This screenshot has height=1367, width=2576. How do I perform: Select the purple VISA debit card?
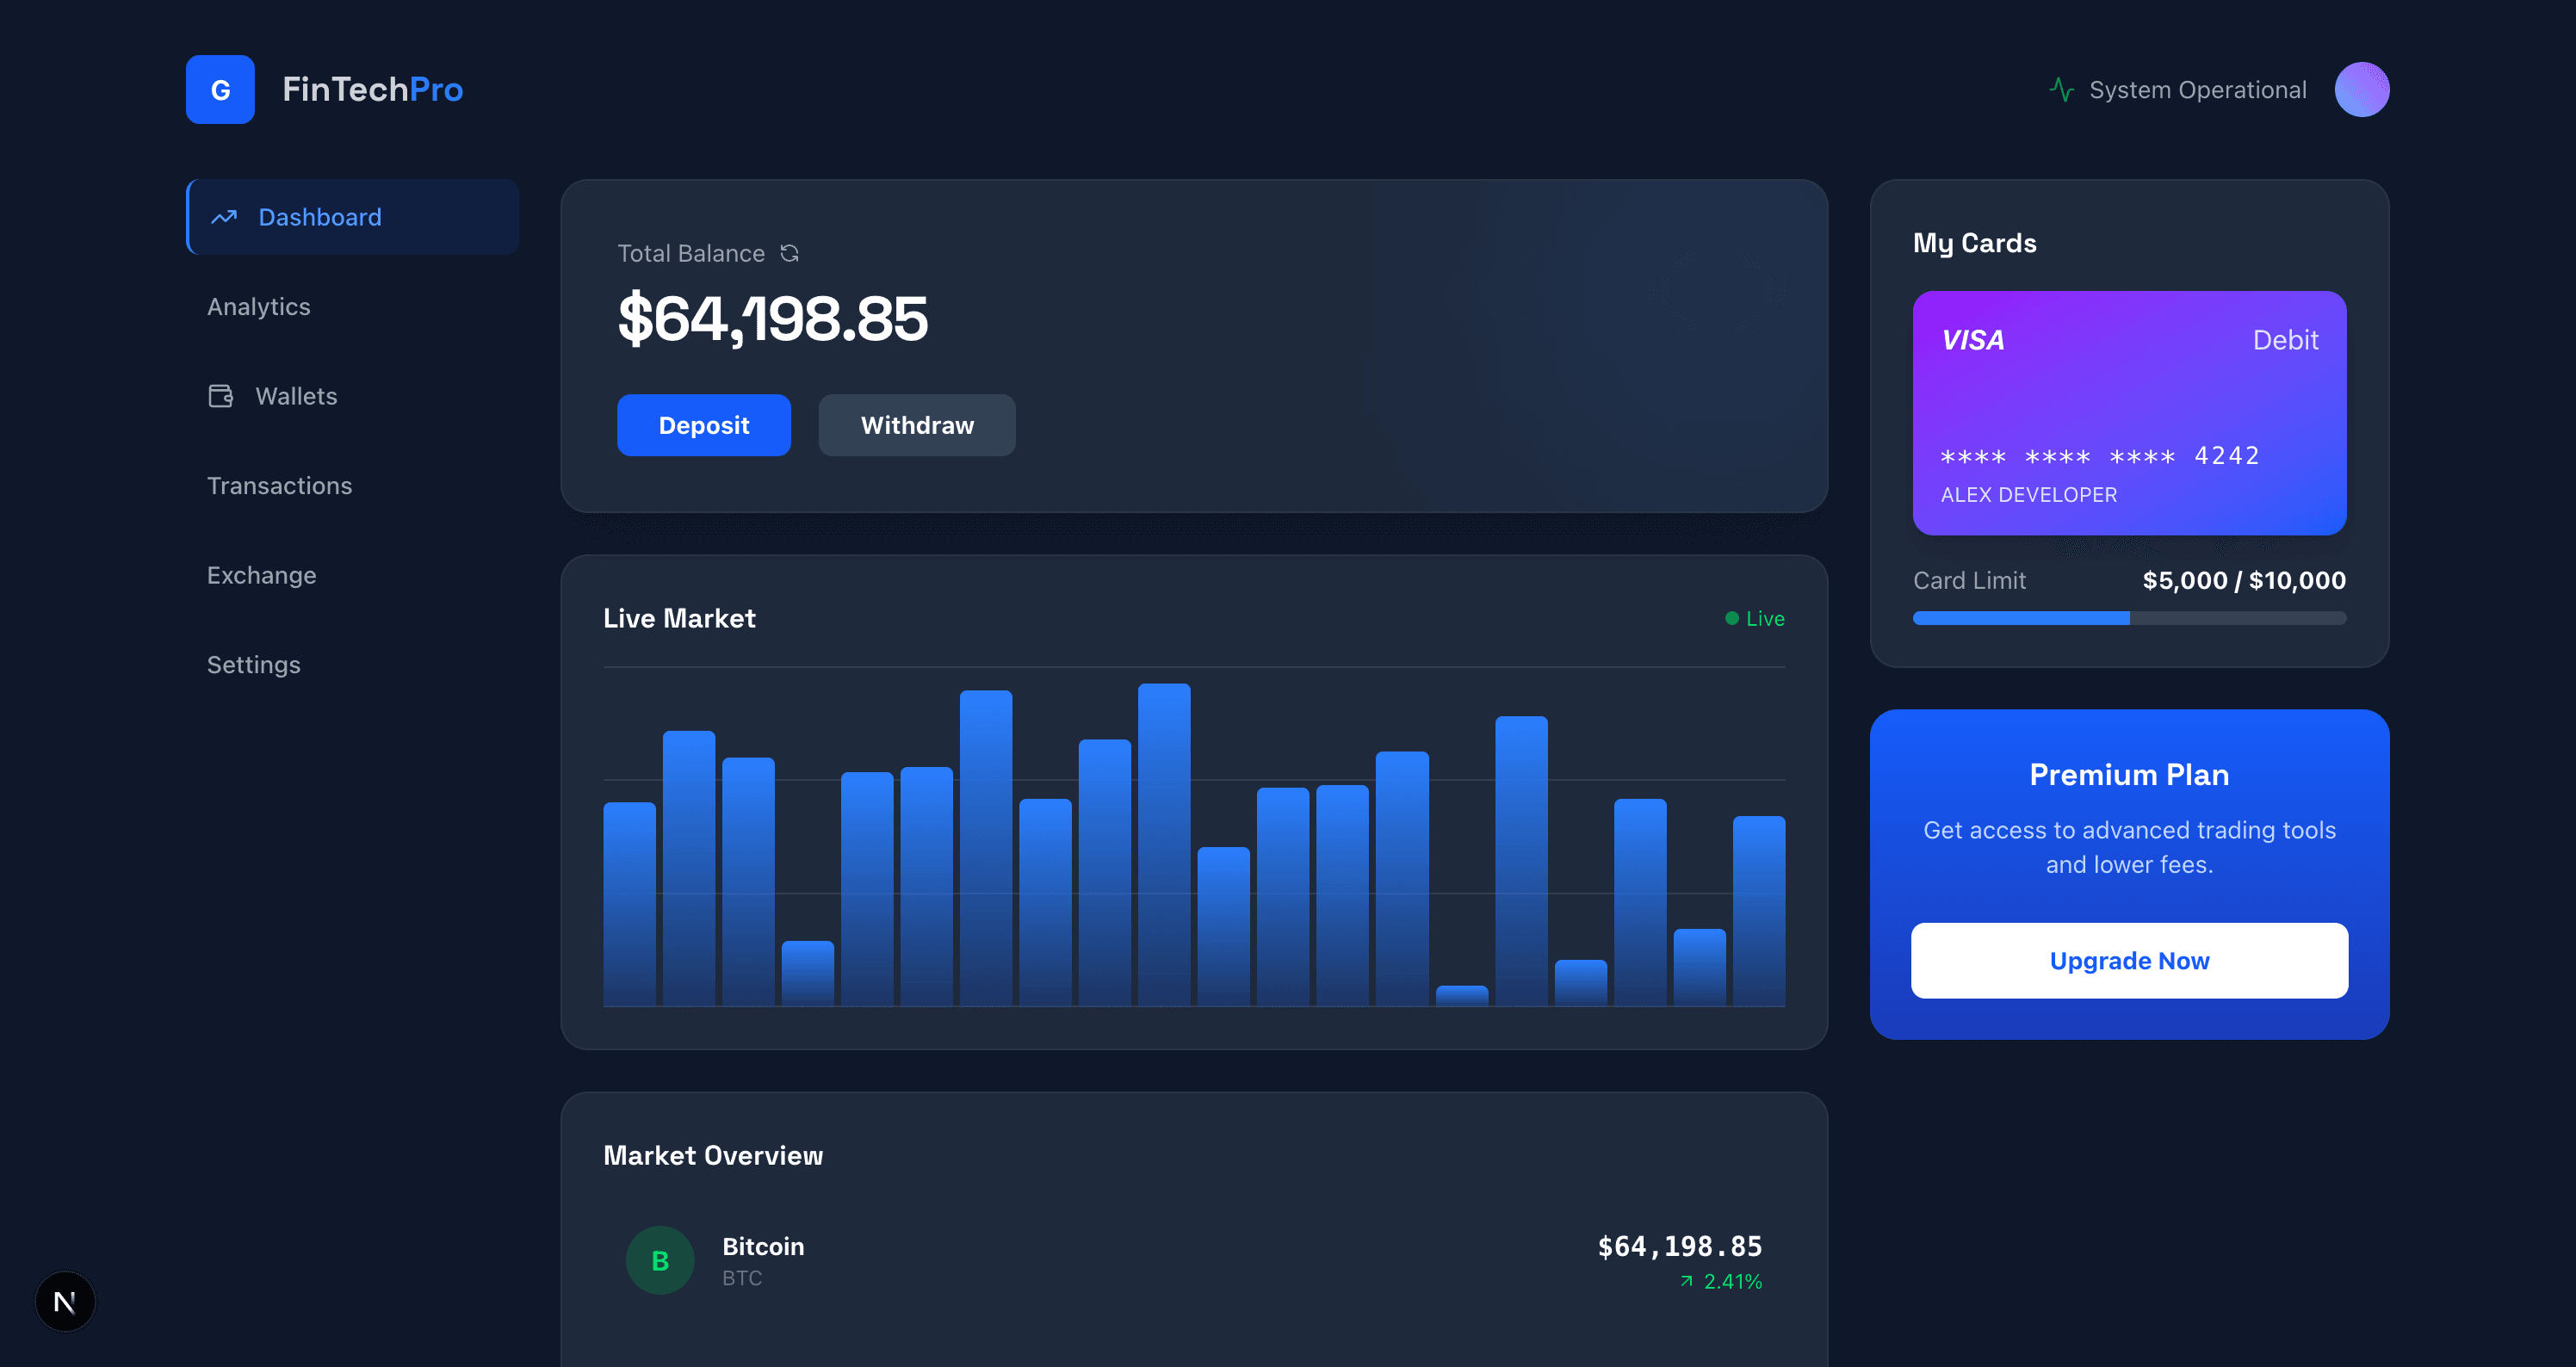click(2129, 412)
